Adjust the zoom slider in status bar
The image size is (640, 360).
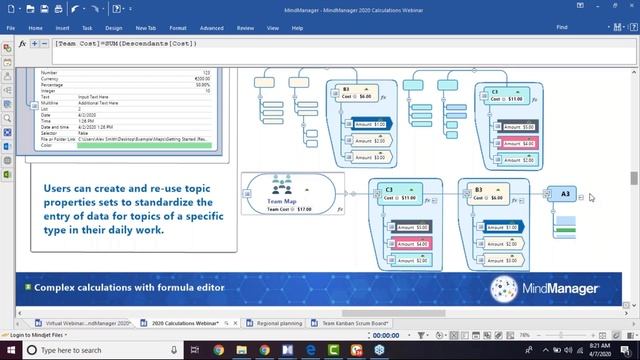point(562,336)
